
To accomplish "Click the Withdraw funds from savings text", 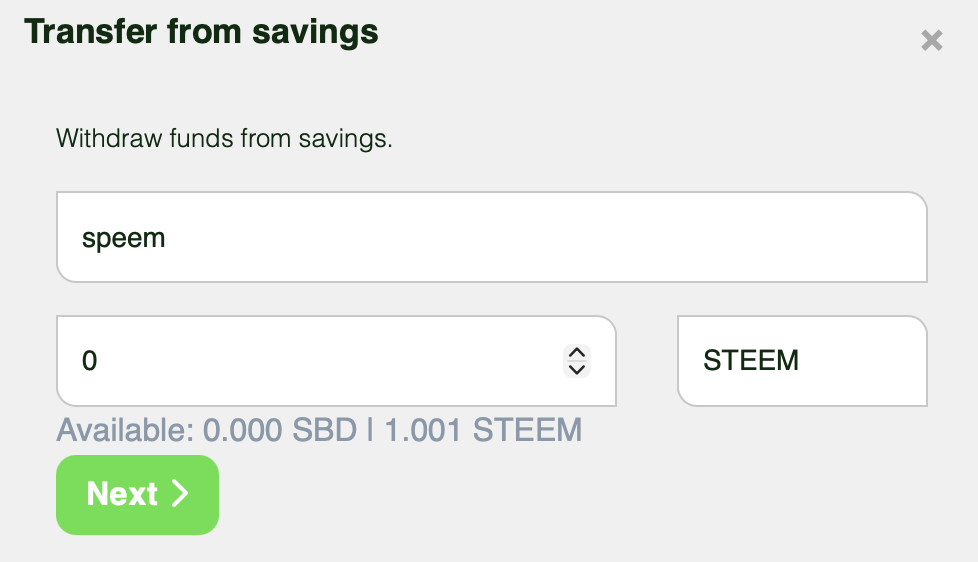I will pos(224,138).
